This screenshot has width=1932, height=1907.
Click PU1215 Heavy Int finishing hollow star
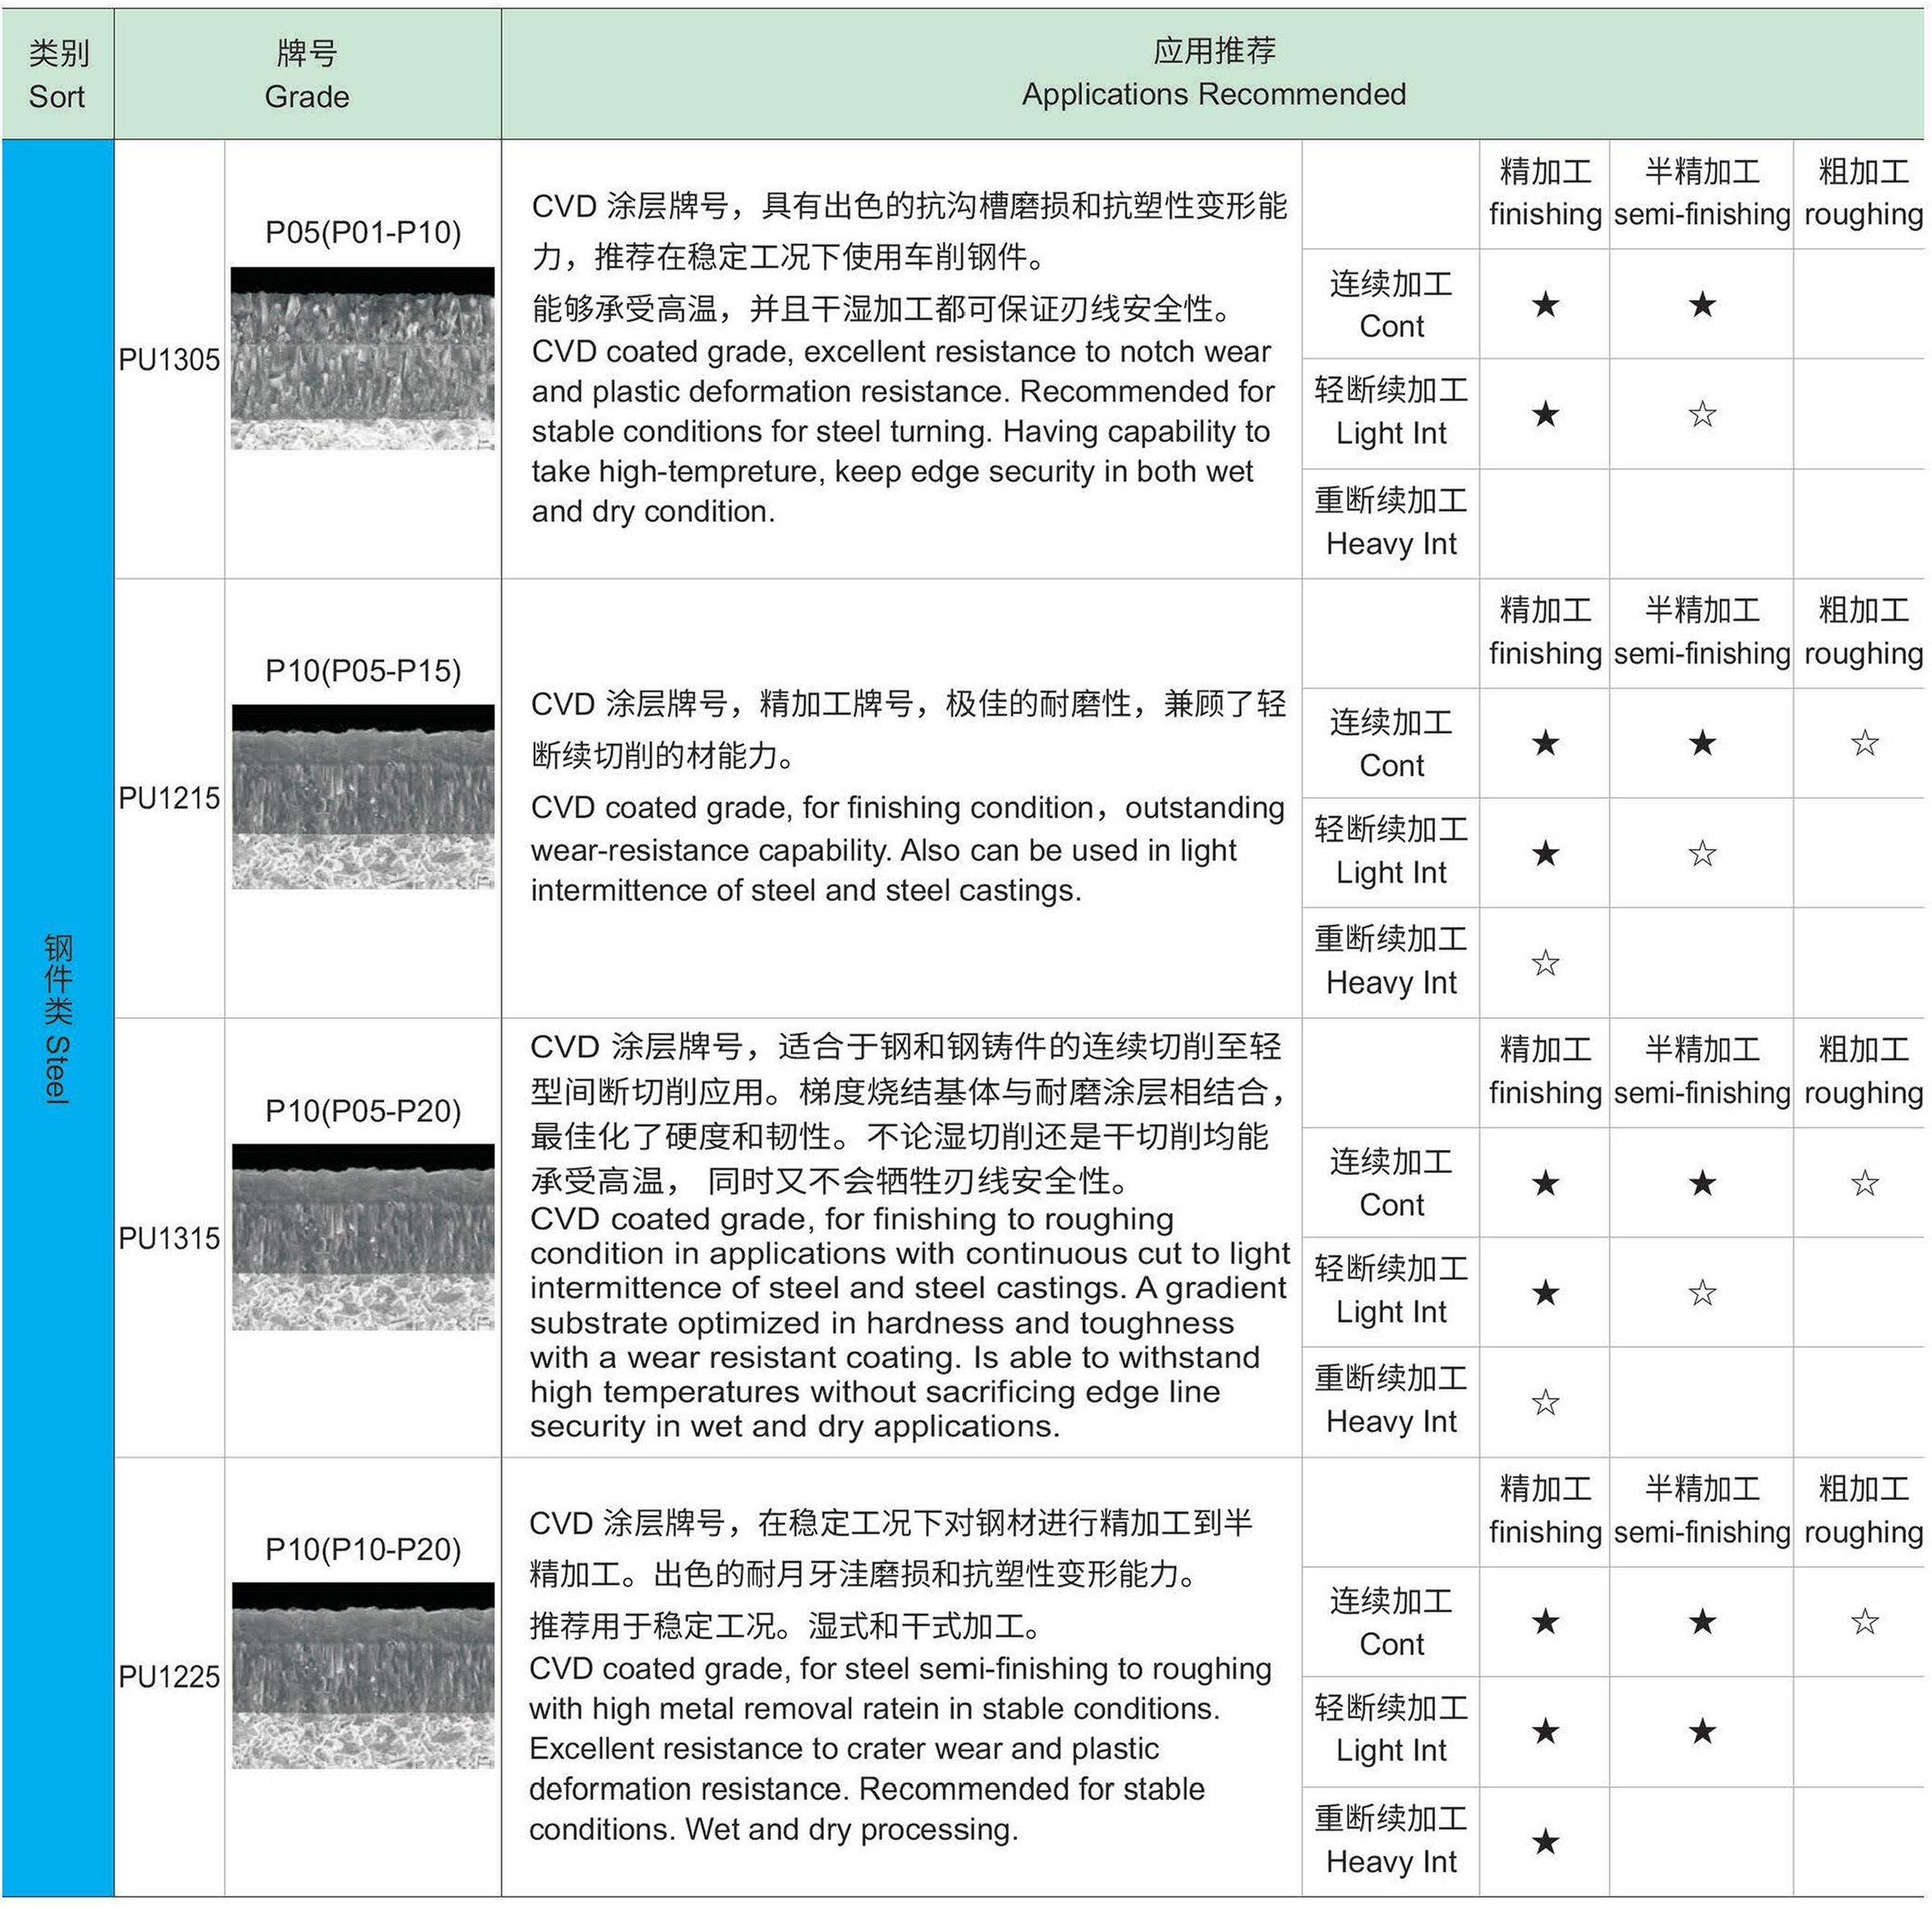(x=1545, y=962)
